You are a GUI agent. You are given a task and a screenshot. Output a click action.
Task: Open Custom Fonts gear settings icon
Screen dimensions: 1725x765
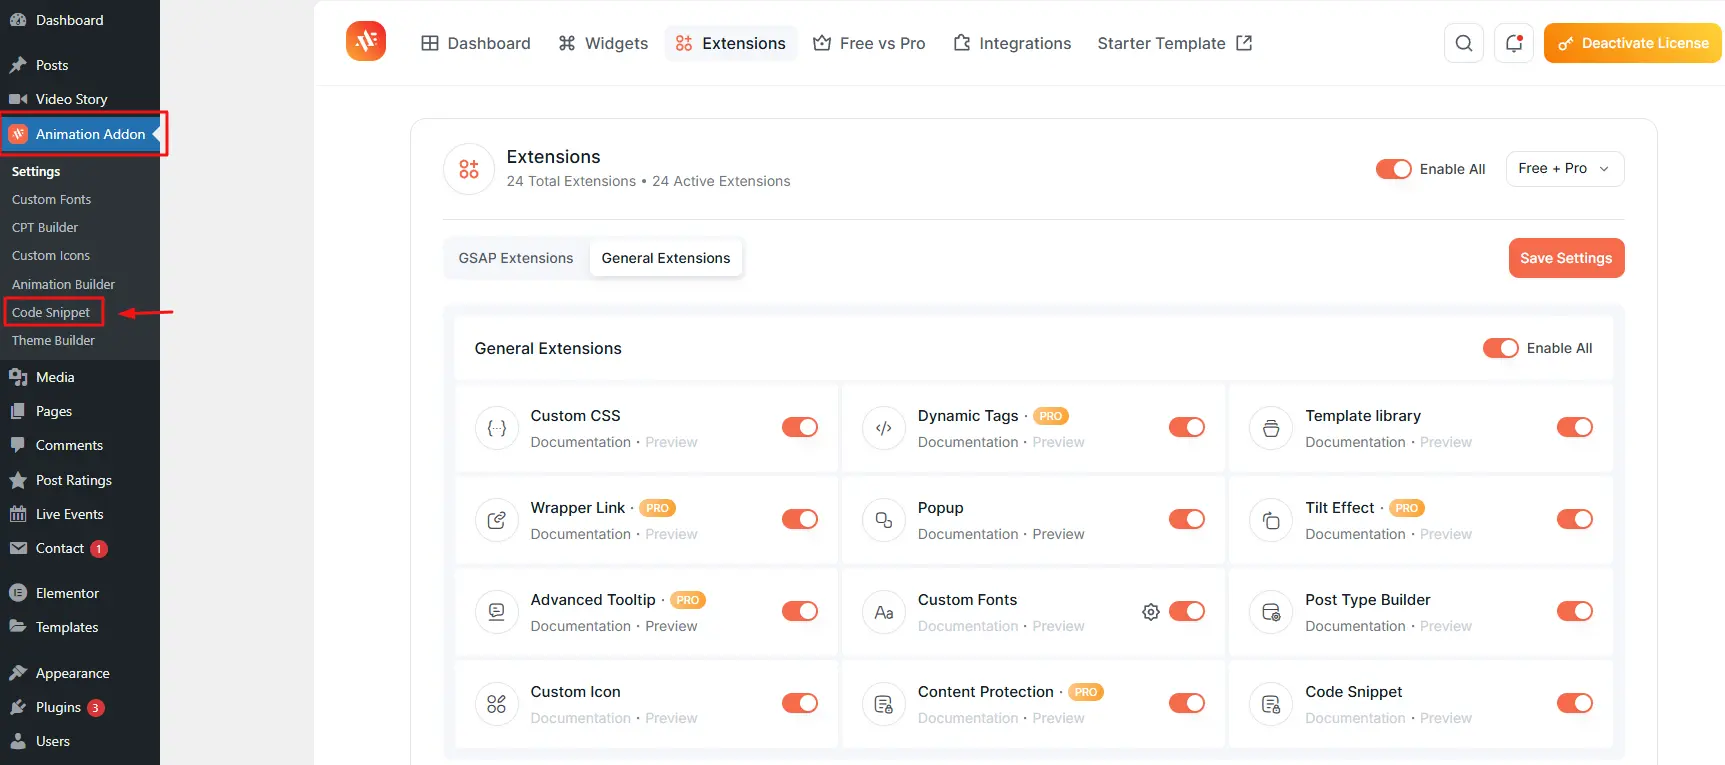(1151, 612)
